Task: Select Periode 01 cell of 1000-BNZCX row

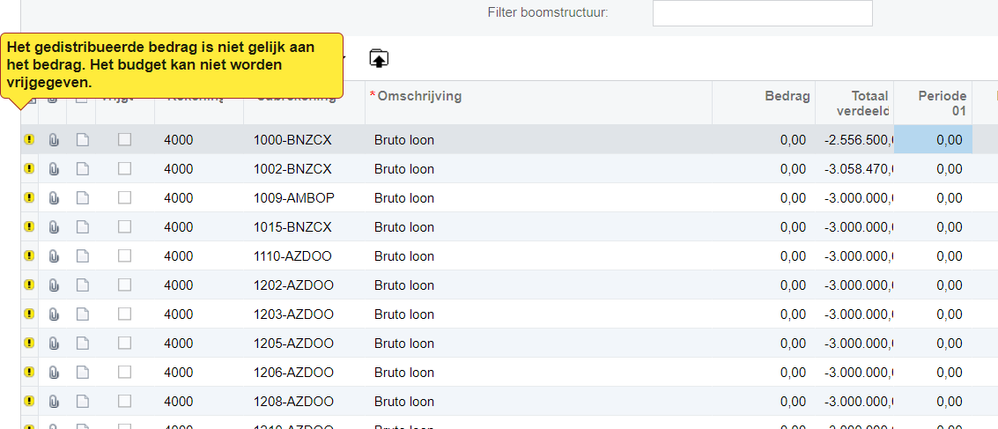Action: (933, 139)
